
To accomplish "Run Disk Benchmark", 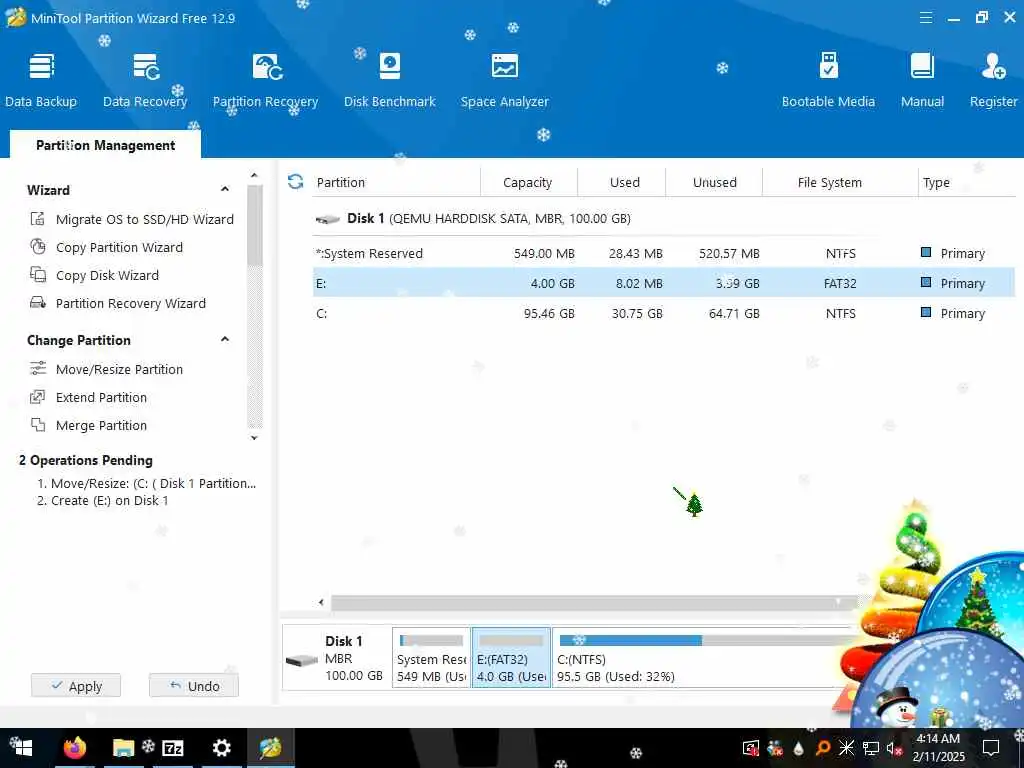I will [x=390, y=80].
